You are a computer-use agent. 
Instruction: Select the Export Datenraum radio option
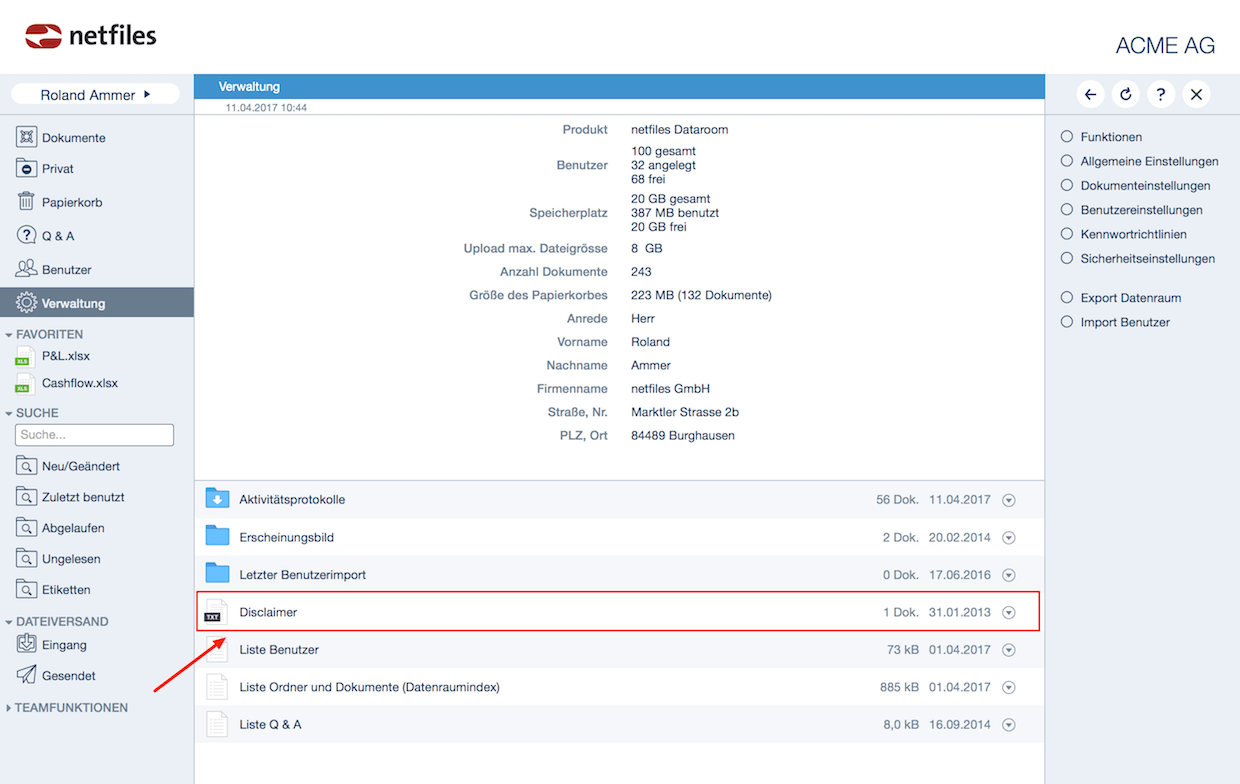1067,298
